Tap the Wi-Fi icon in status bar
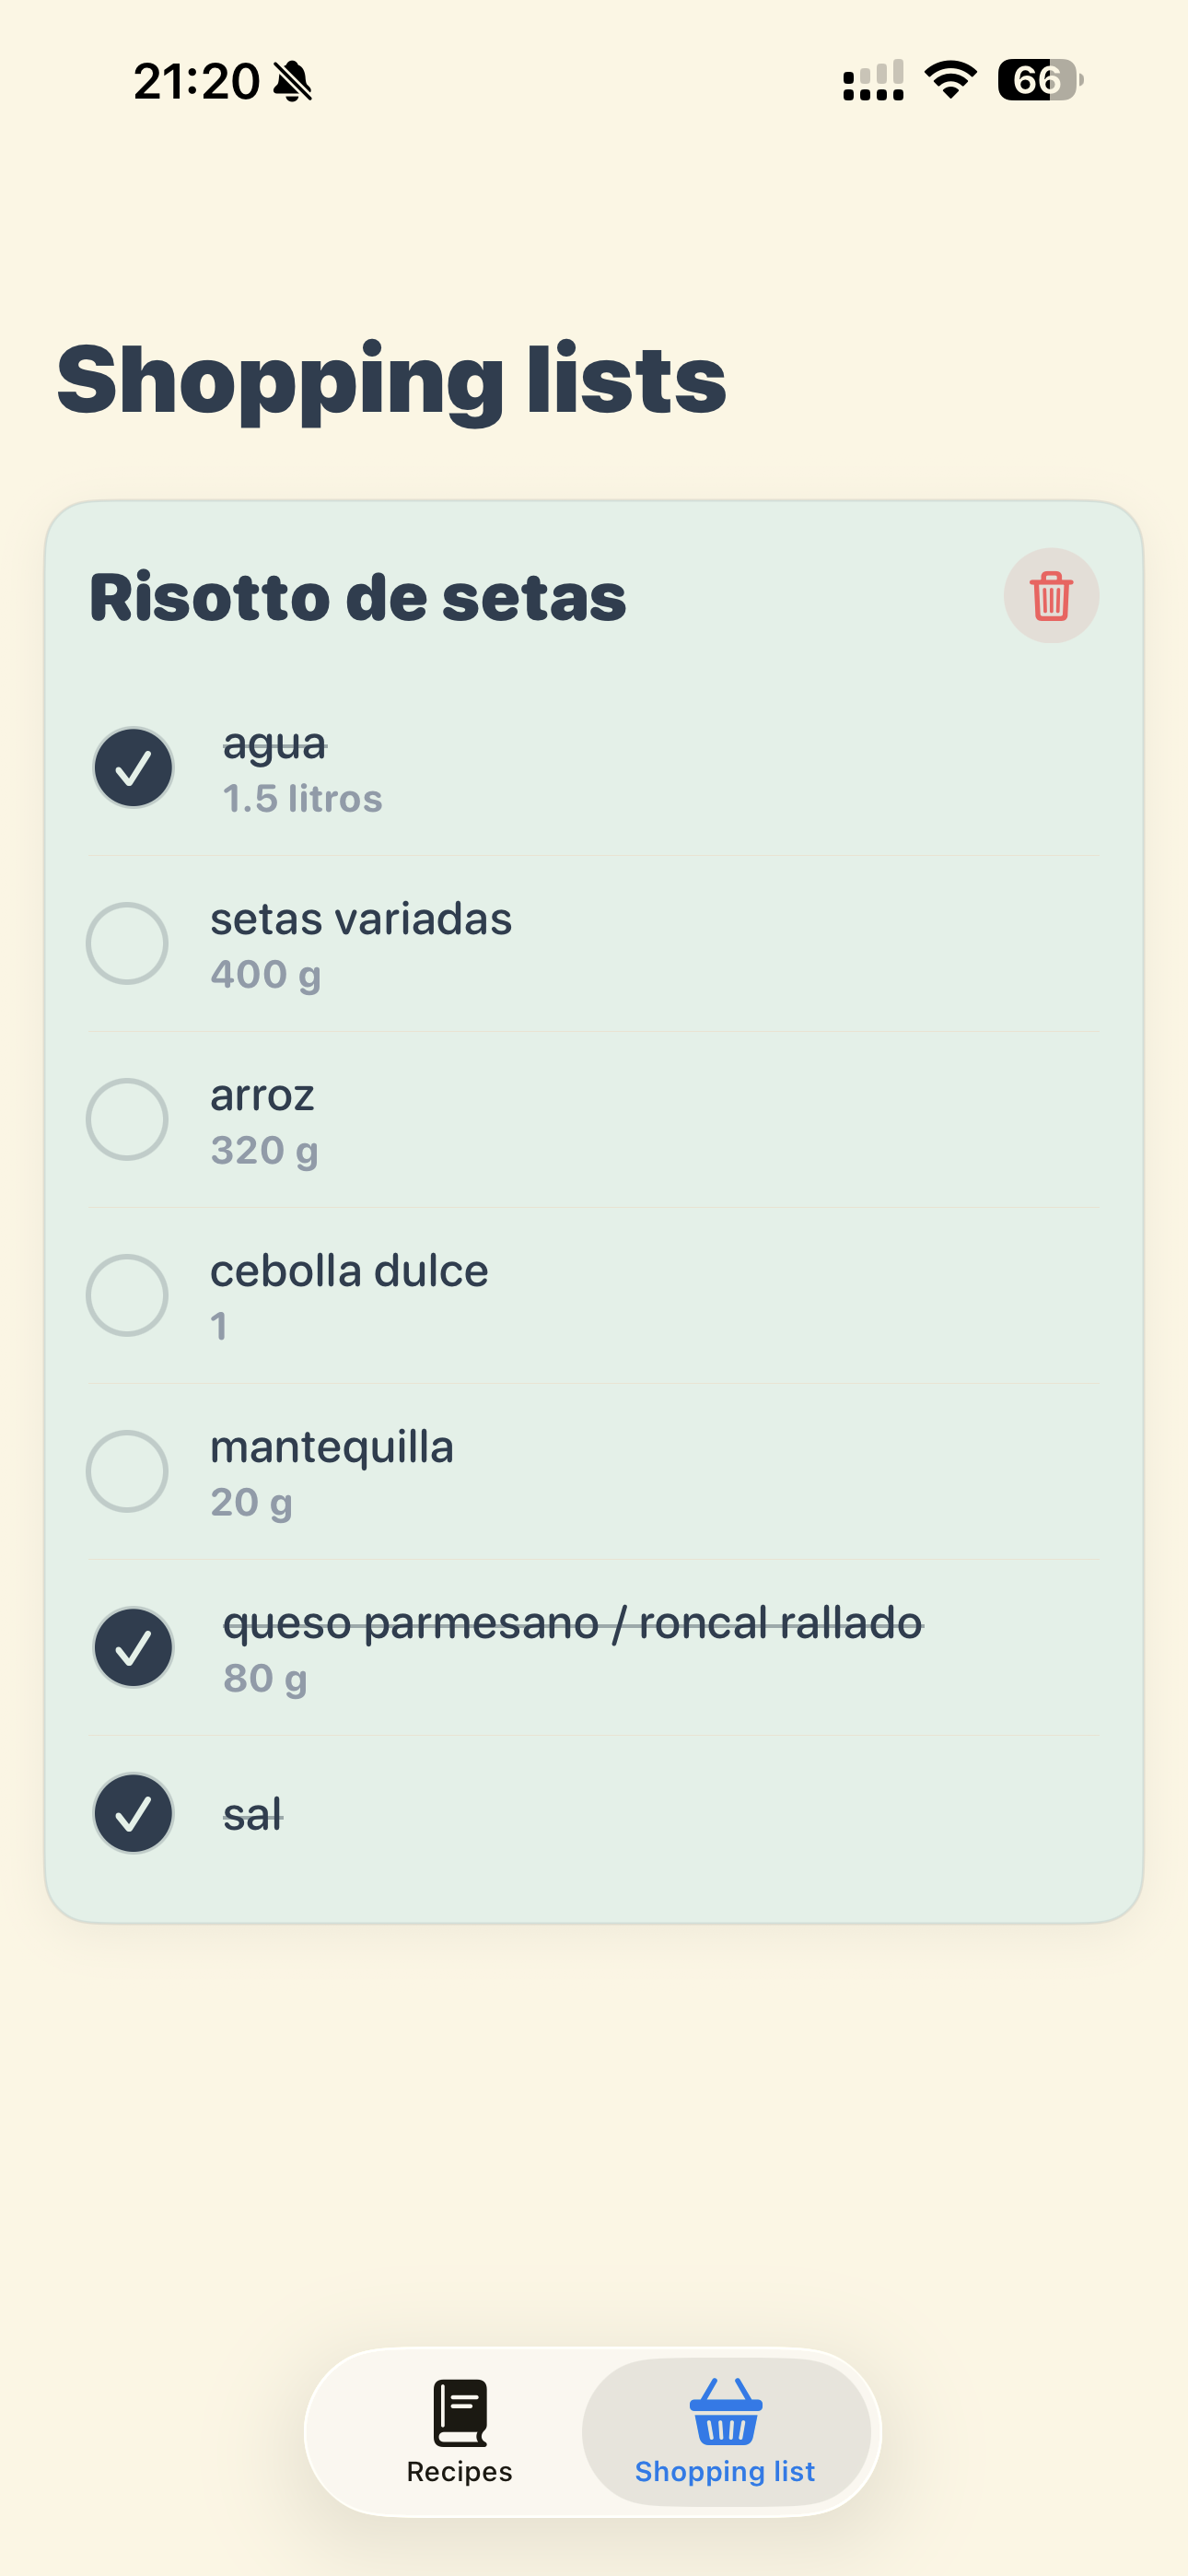Screen dimensions: 1188x2576 pyautogui.click(x=950, y=80)
